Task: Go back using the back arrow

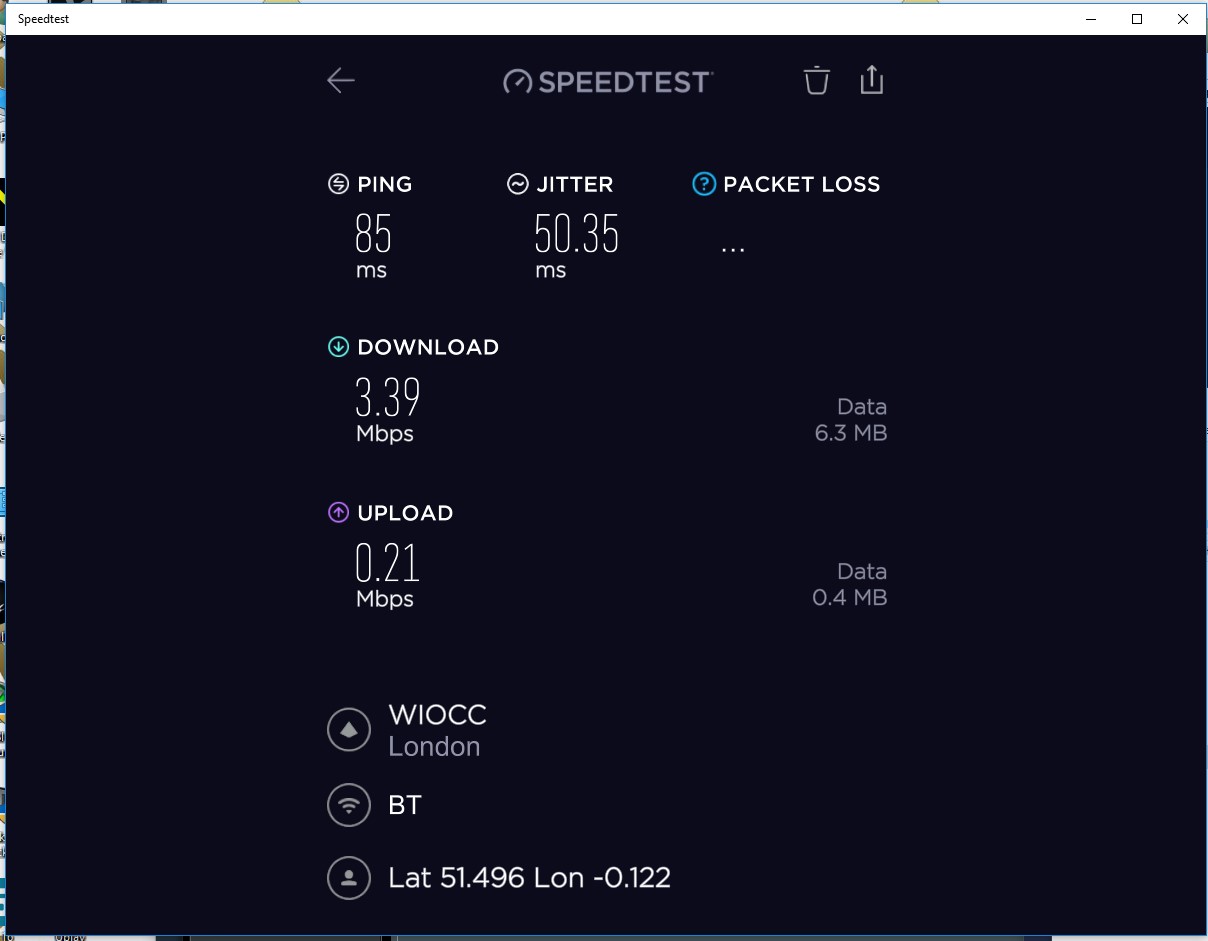Action: 340,80
